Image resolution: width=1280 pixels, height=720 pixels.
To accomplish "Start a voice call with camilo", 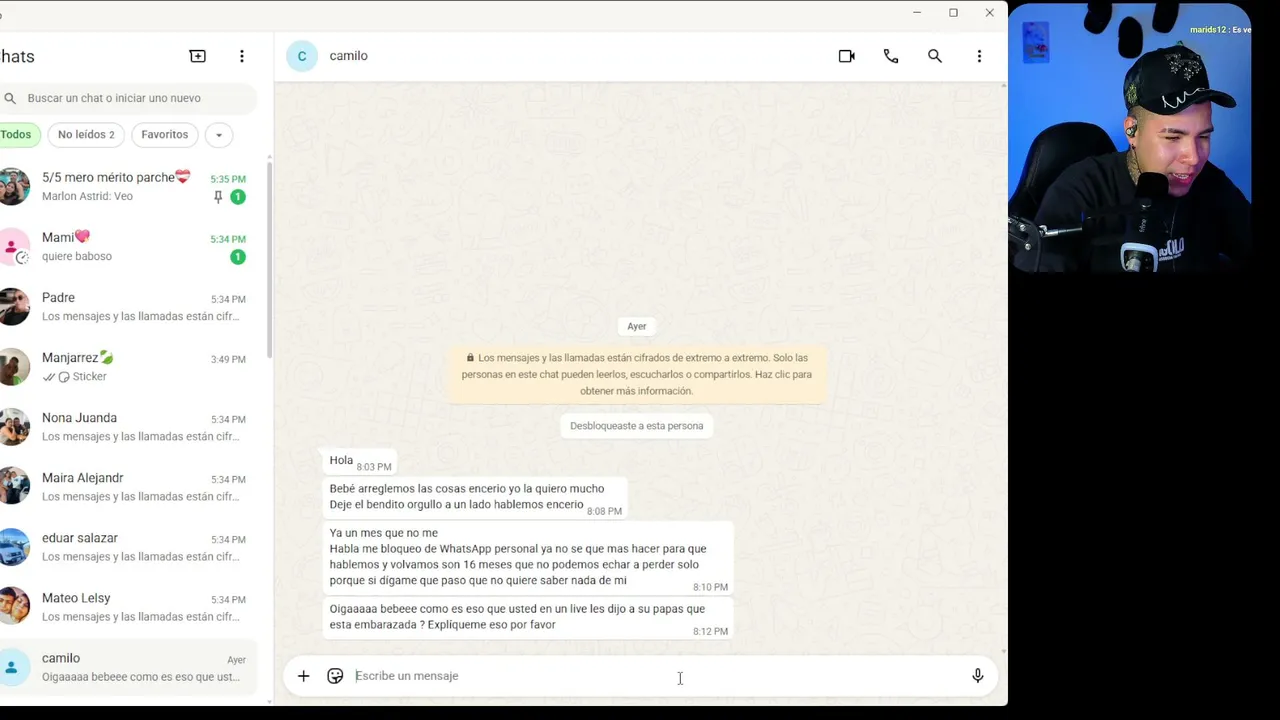I will coord(891,56).
